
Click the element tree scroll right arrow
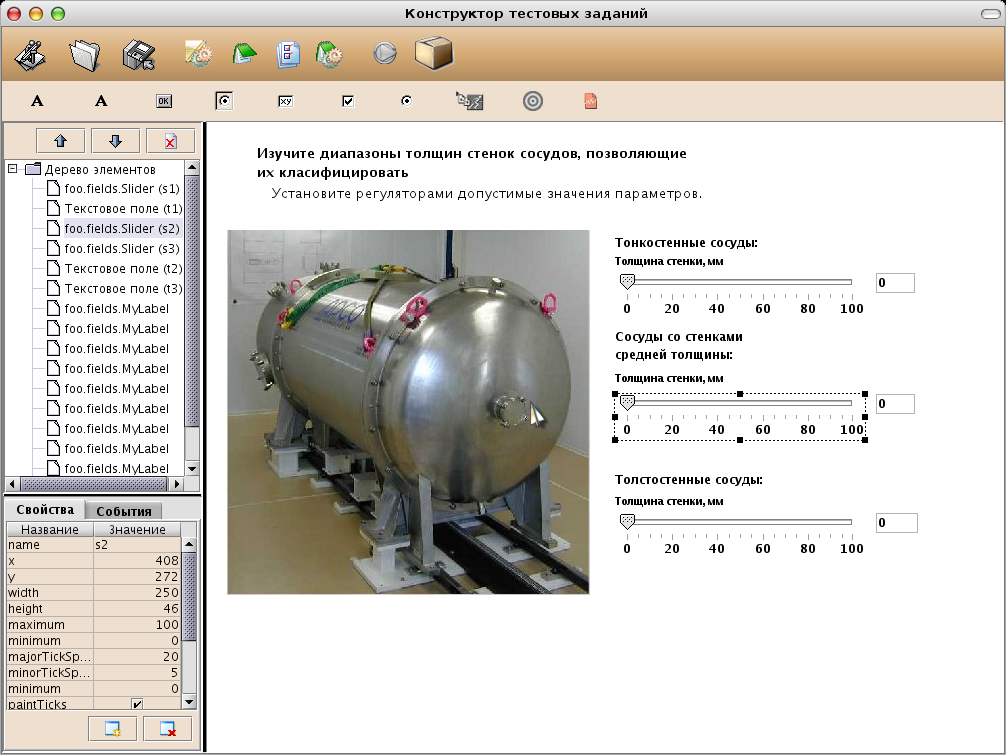177,484
